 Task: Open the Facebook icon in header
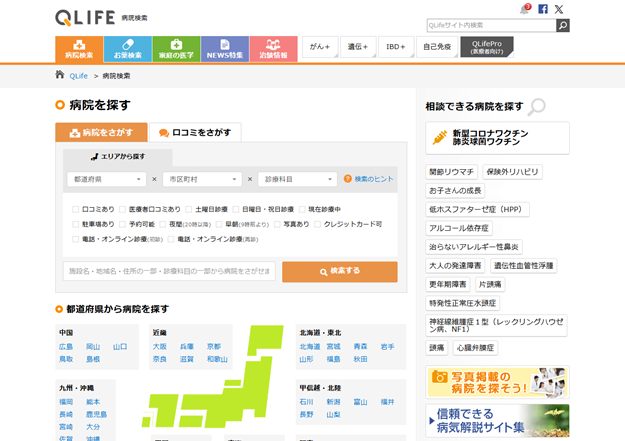click(543, 9)
